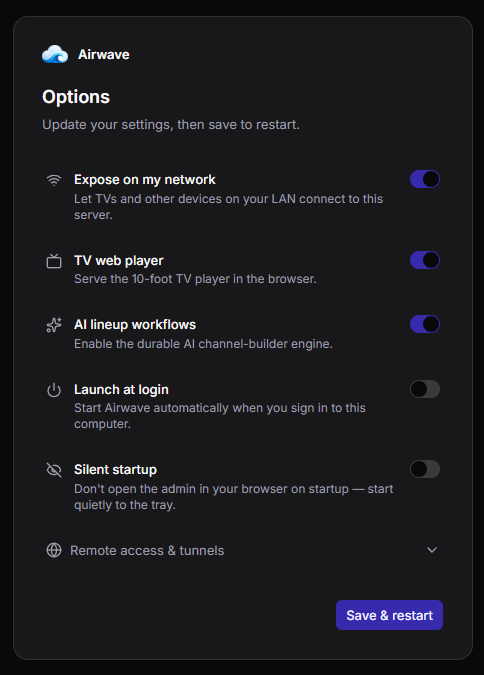Screen dimensions: 484x675
Task: Click the 'Expose on my network' label
Action: point(145,180)
